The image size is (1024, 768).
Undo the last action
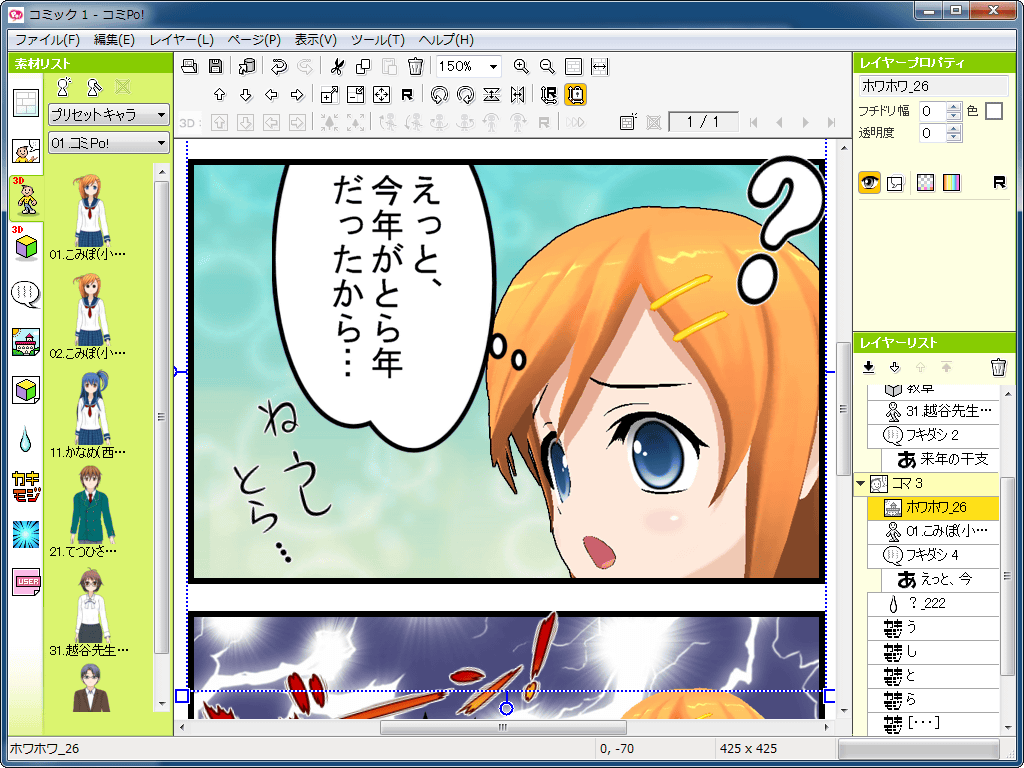[279, 66]
